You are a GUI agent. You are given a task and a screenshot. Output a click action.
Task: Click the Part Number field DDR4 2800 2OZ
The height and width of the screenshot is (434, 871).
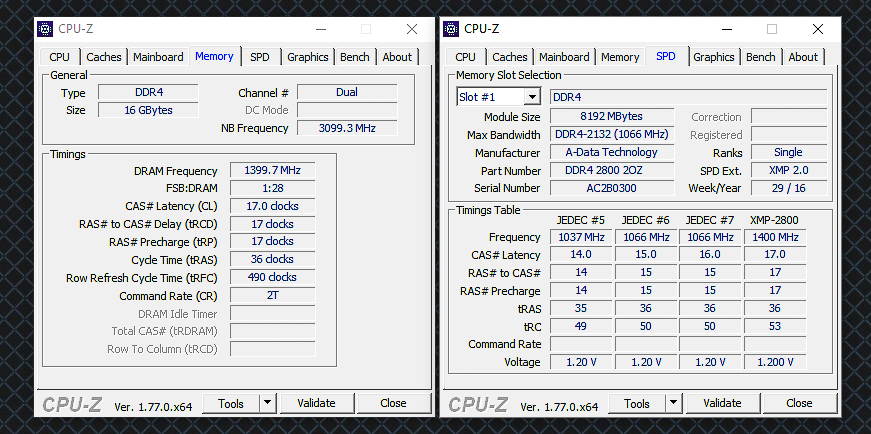(612, 170)
